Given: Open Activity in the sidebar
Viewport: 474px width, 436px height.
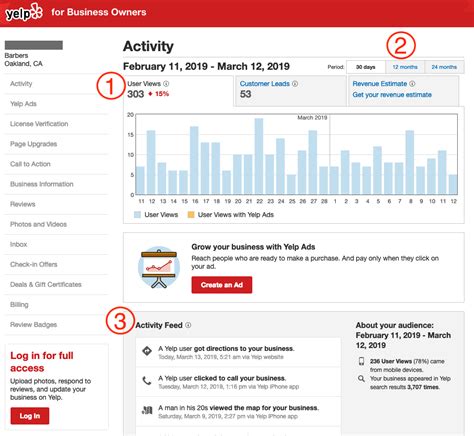Looking at the screenshot, I should [x=56, y=84].
